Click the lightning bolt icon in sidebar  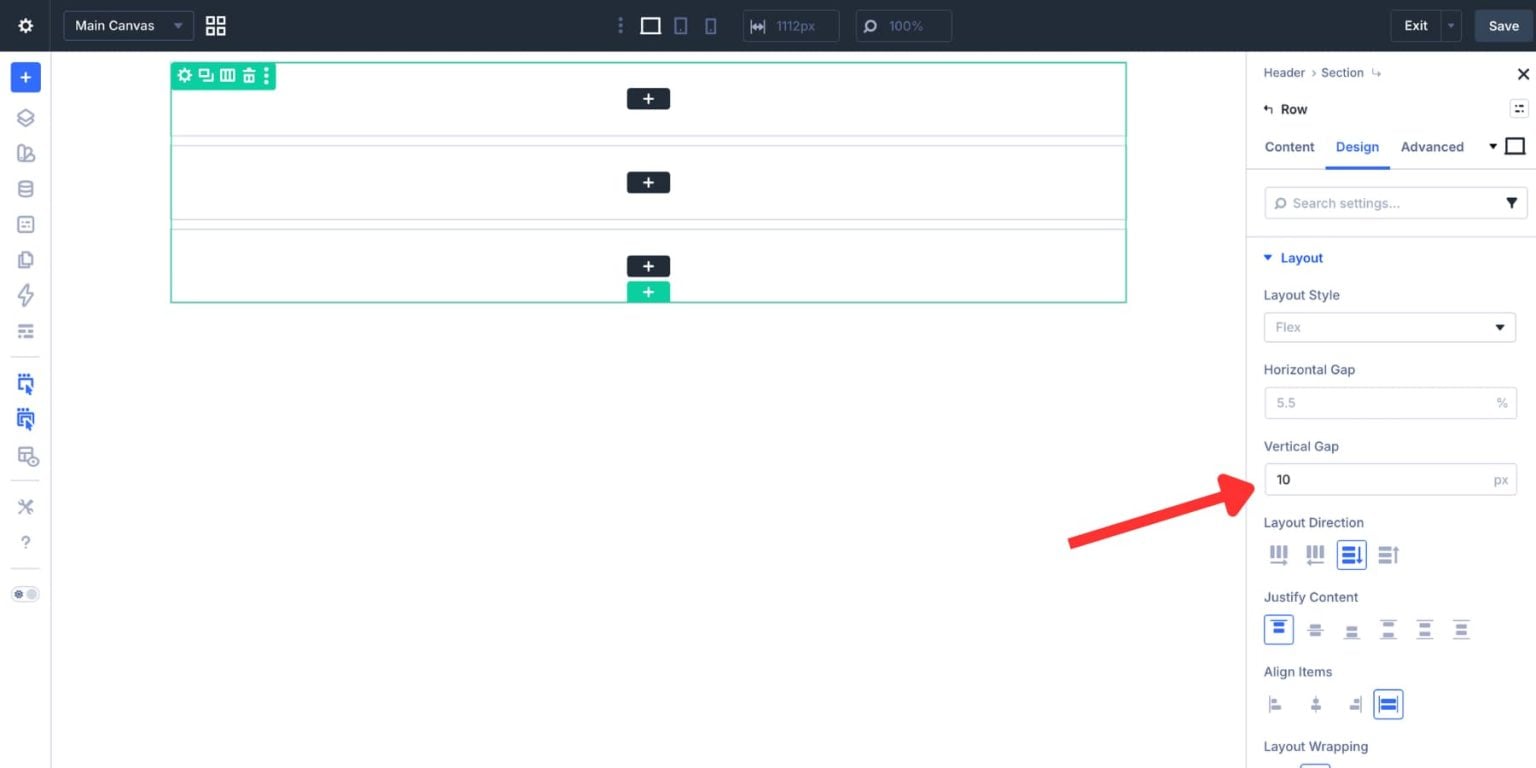(x=26, y=295)
